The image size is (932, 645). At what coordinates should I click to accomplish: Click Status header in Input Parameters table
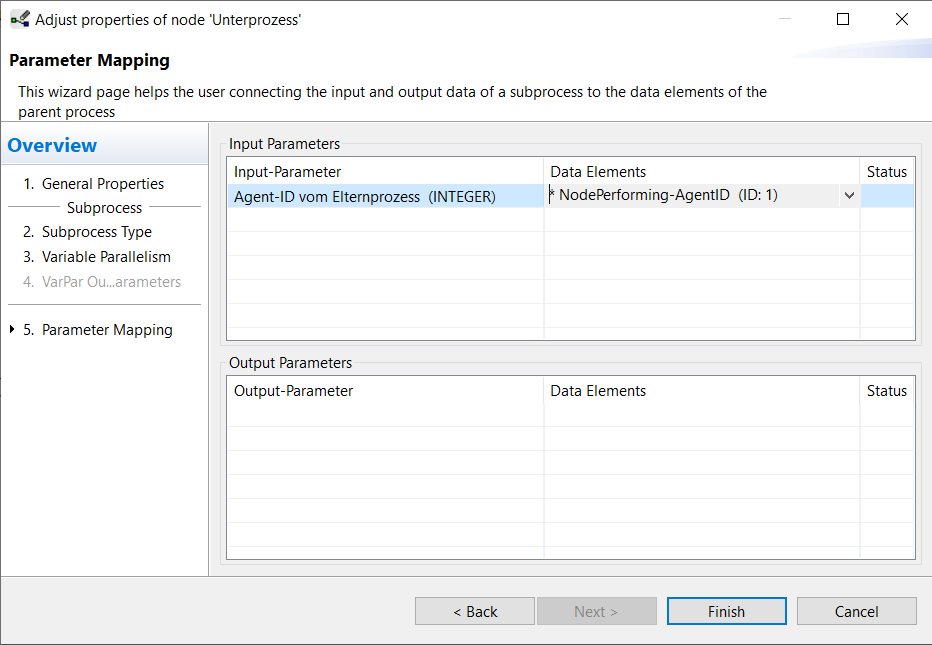pyautogui.click(x=886, y=172)
